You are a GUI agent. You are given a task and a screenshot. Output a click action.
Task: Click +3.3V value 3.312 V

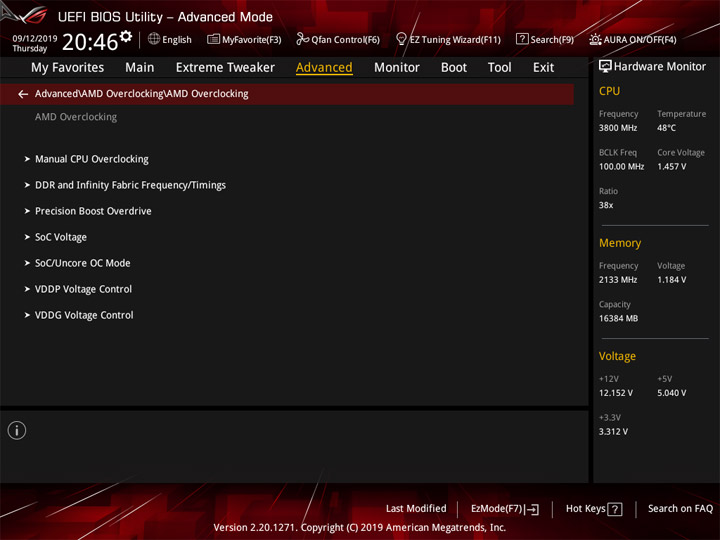(x=613, y=432)
